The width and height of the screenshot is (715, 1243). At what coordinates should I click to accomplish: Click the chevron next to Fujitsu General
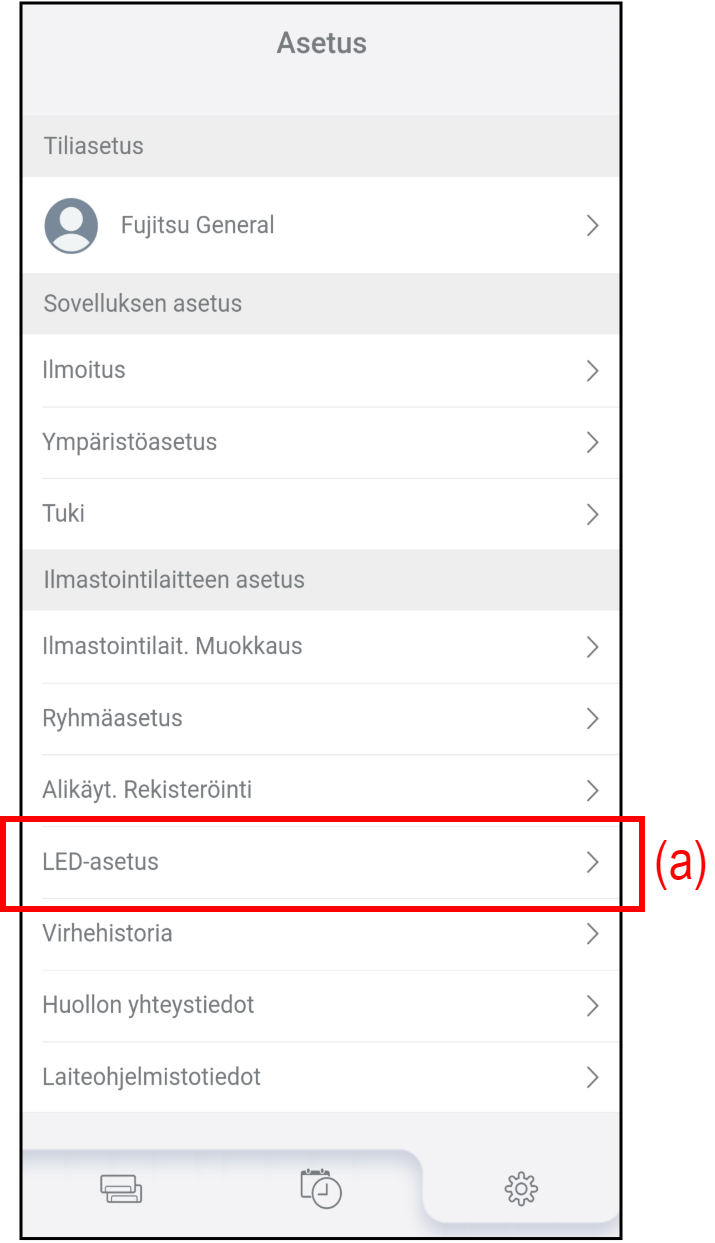tap(592, 226)
